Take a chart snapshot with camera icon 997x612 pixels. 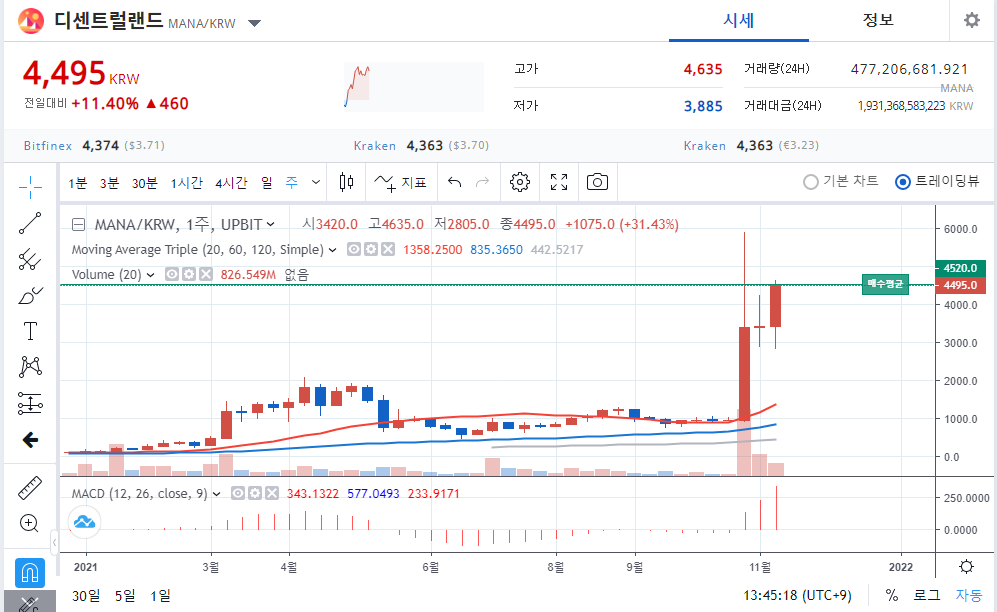(597, 182)
